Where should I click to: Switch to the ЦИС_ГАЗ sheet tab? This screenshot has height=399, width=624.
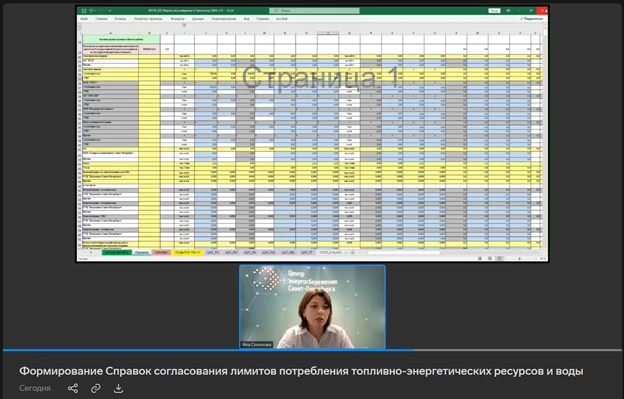(269, 253)
